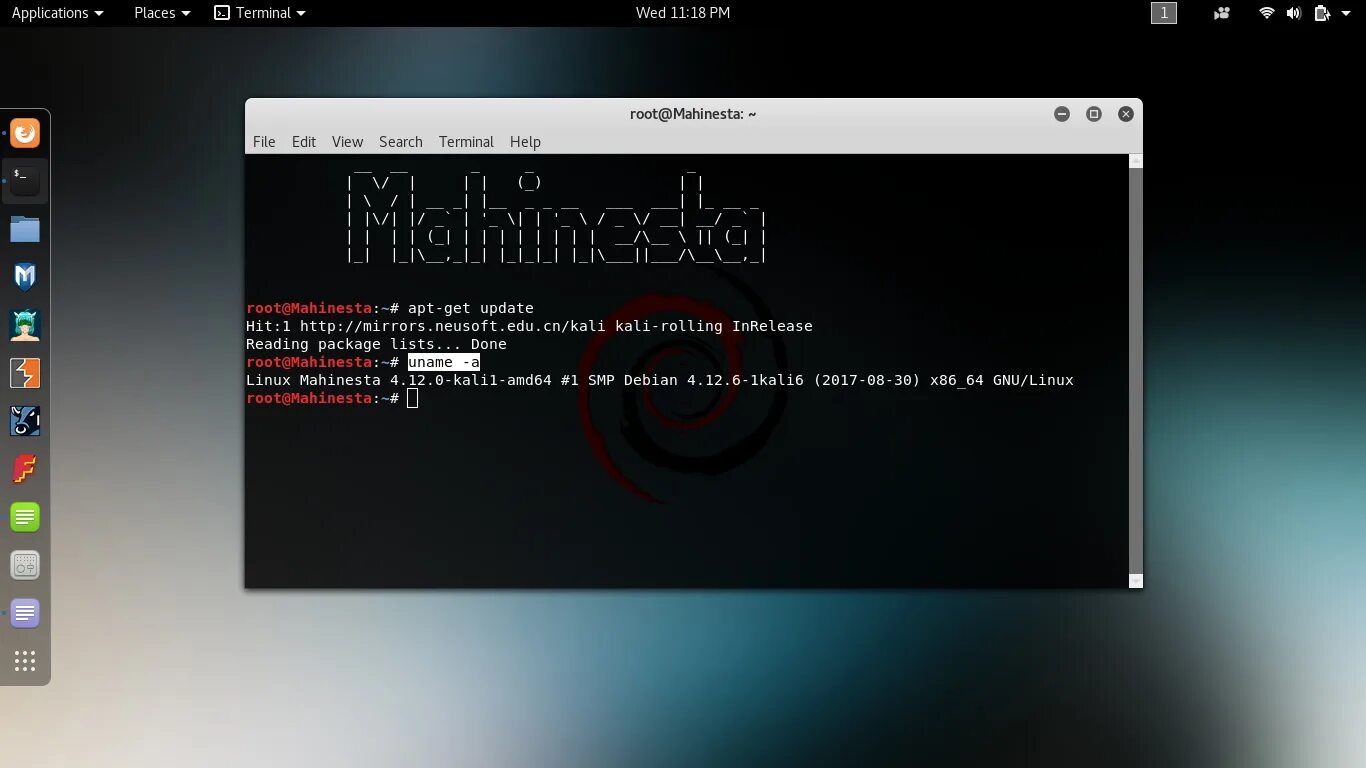Image resolution: width=1366 pixels, height=768 pixels.
Task: Click the workspace indicator numbered 1
Action: pos(1164,13)
